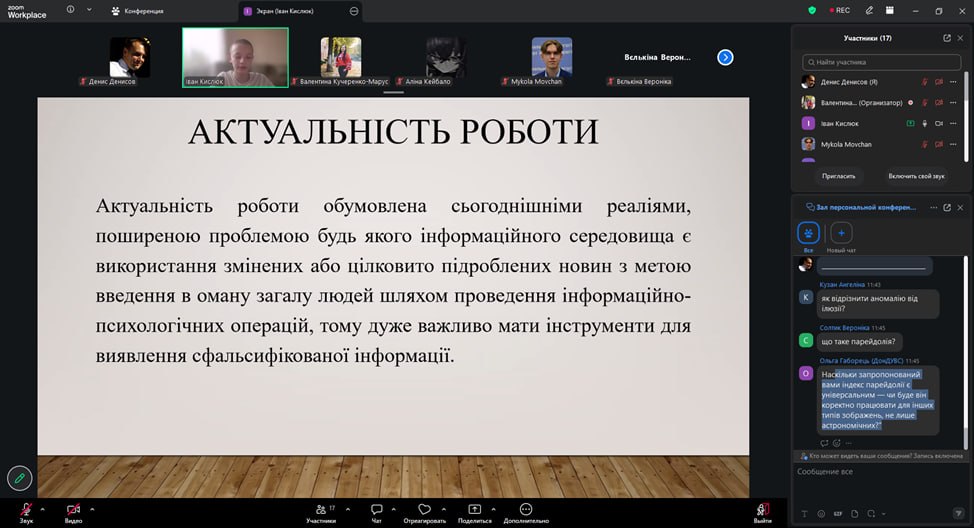Click the Отреагировать heart reactions icon
The image size is (974, 528).
(424, 509)
